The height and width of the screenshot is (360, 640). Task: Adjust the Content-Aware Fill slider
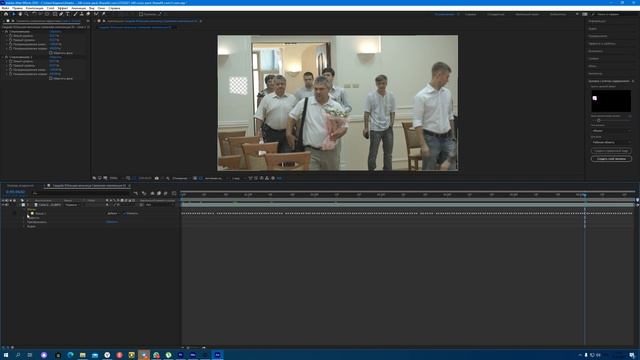[599, 120]
